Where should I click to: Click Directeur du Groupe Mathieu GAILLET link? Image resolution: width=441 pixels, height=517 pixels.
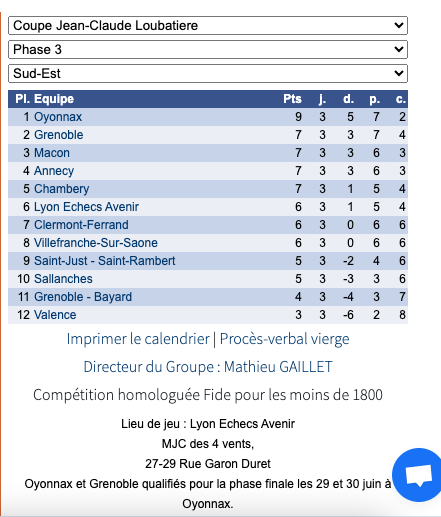[208, 367]
